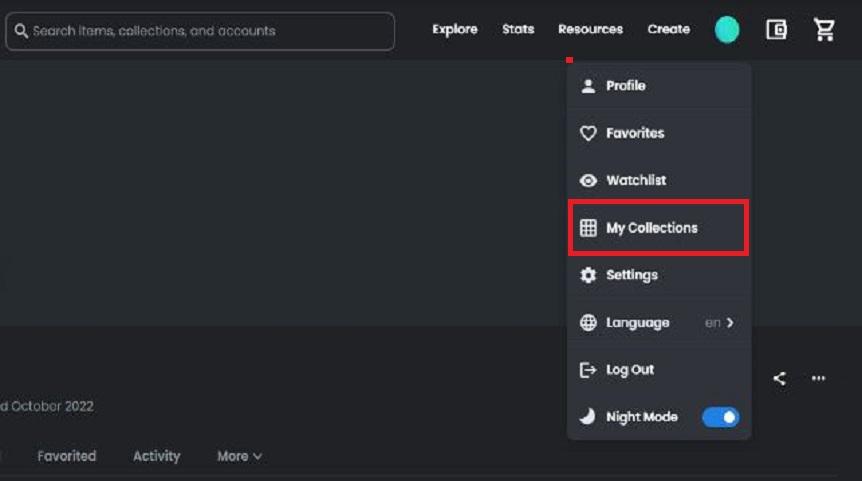This screenshot has width=862, height=481.
Task: Open the Stats menu
Action: click(518, 29)
